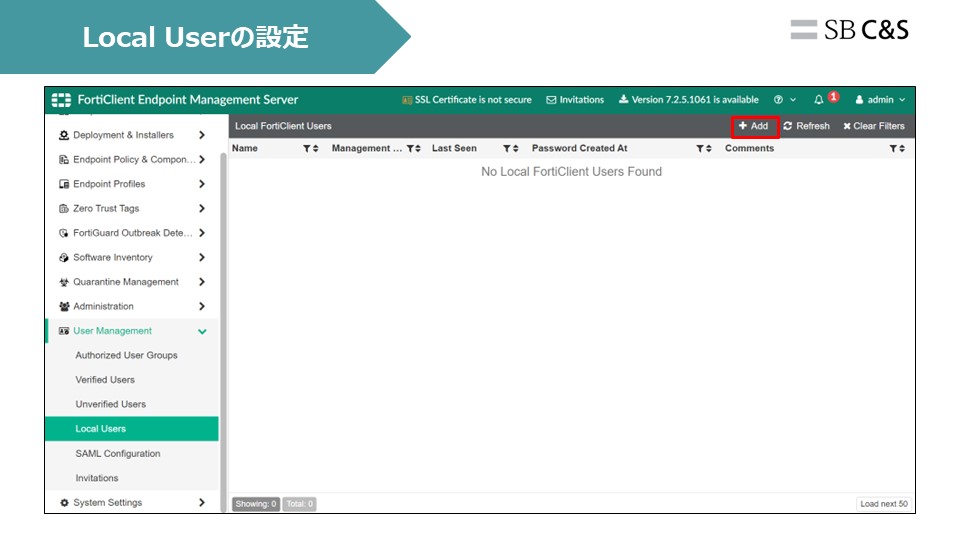The width and height of the screenshot is (960, 540).
Task: Open Authorized User Groups
Action: click(126, 356)
